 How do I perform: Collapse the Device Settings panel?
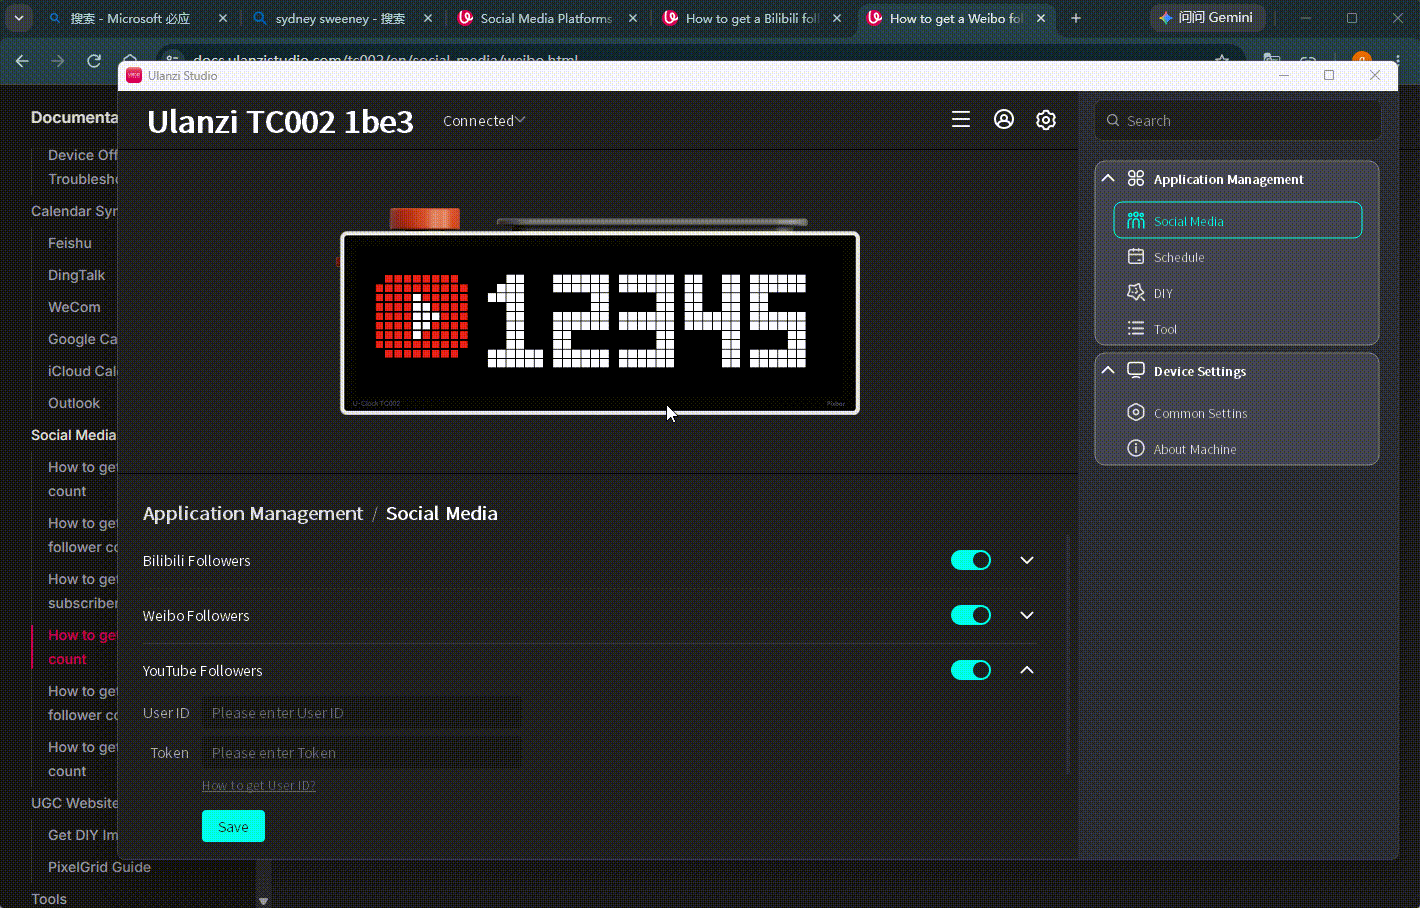(1108, 370)
